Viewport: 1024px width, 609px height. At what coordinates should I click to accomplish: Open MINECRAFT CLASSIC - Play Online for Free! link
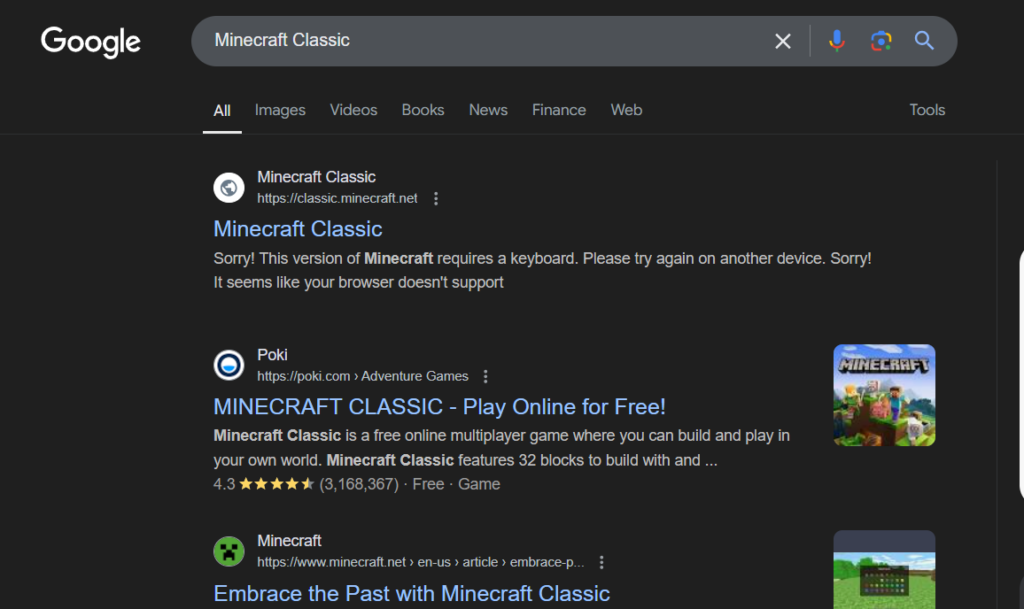440,407
